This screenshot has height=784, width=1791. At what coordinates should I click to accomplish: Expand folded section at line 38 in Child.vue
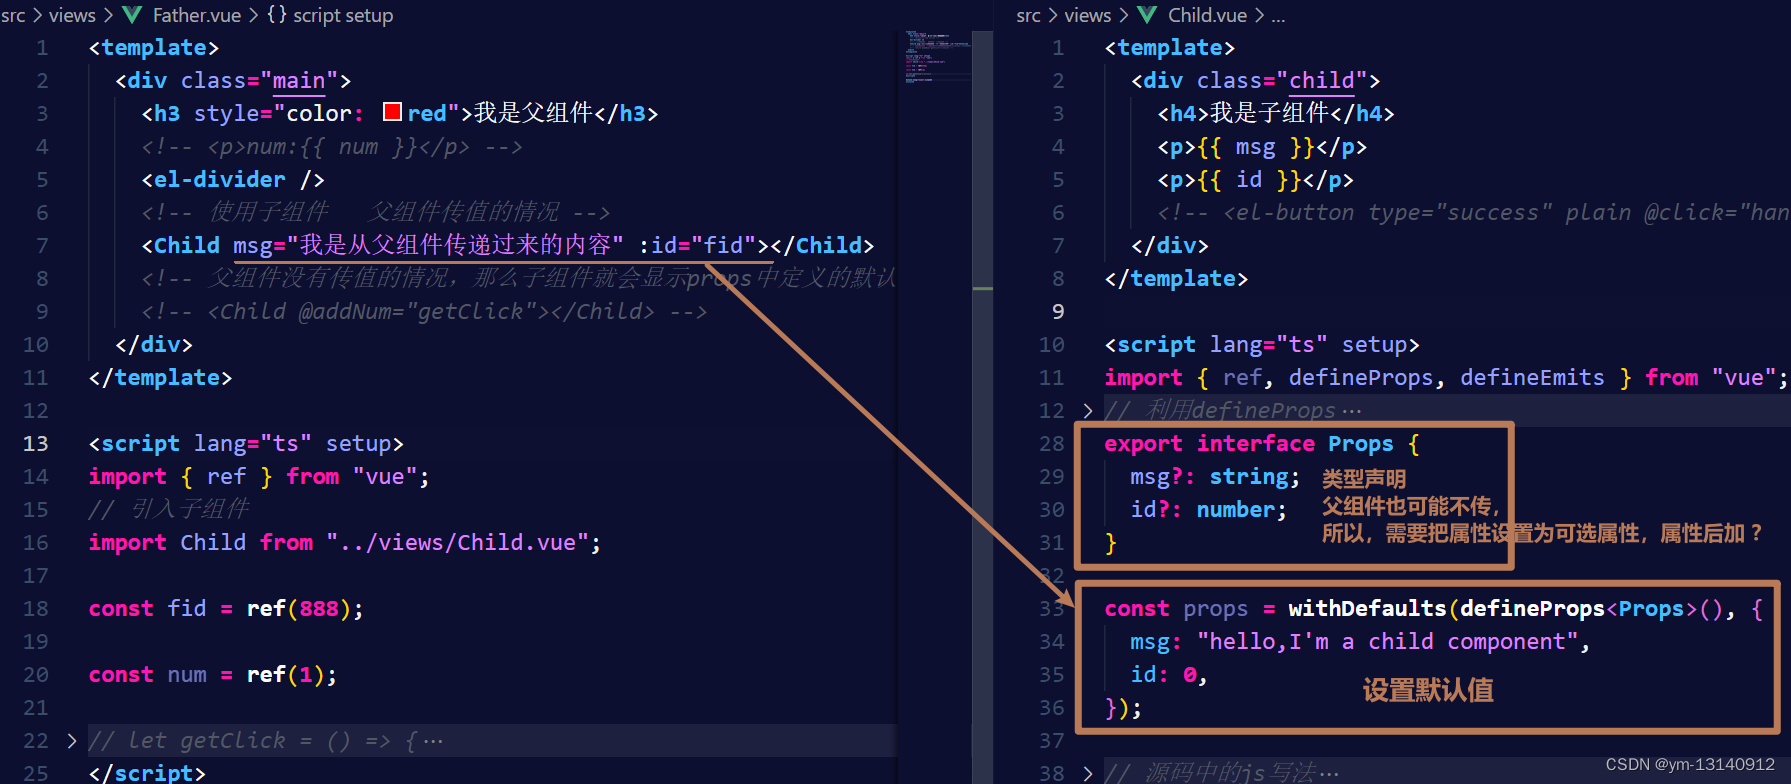tap(1088, 774)
